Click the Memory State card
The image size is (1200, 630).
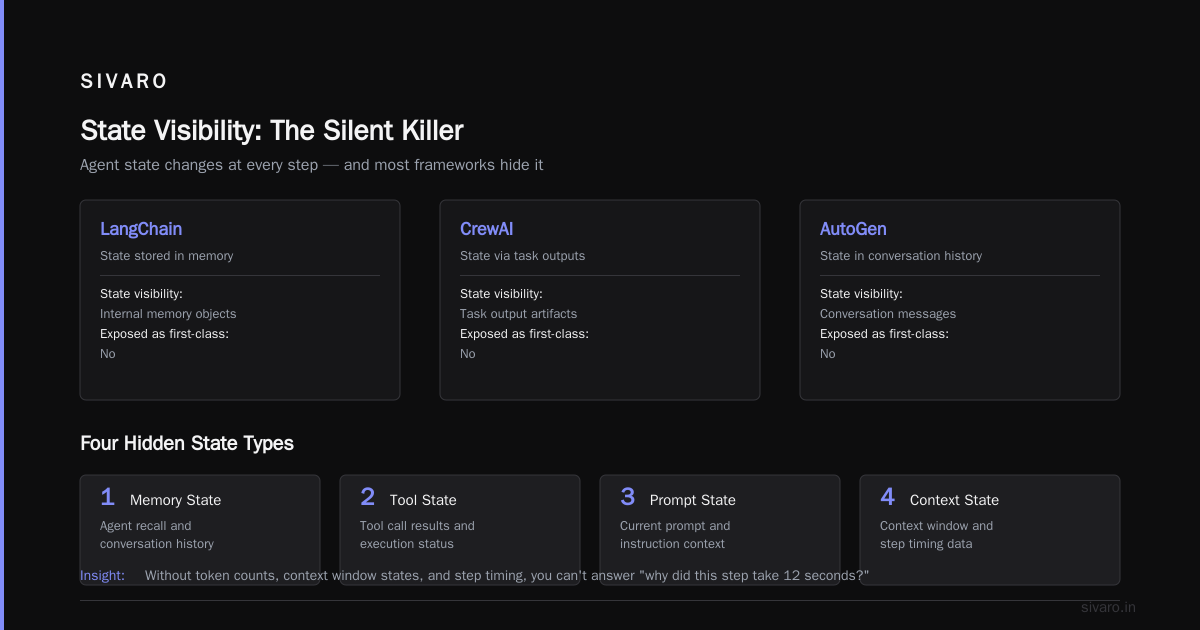200,530
